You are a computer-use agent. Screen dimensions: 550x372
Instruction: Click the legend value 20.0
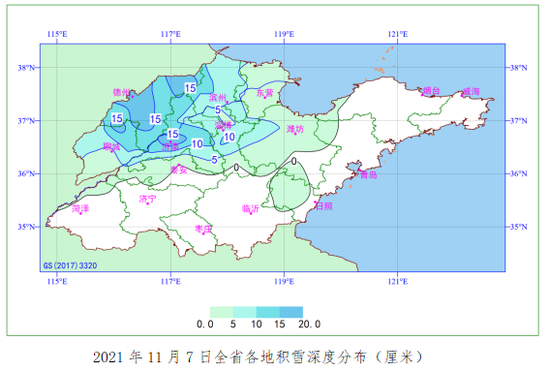(309, 324)
